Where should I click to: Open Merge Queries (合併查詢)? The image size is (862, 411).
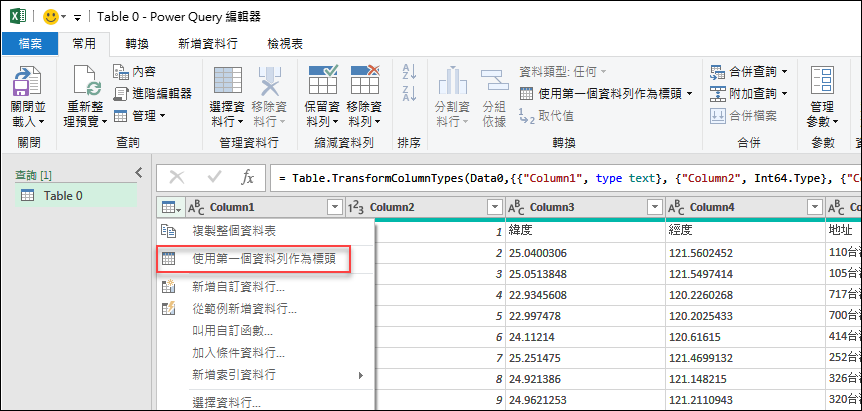click(749, 71)
